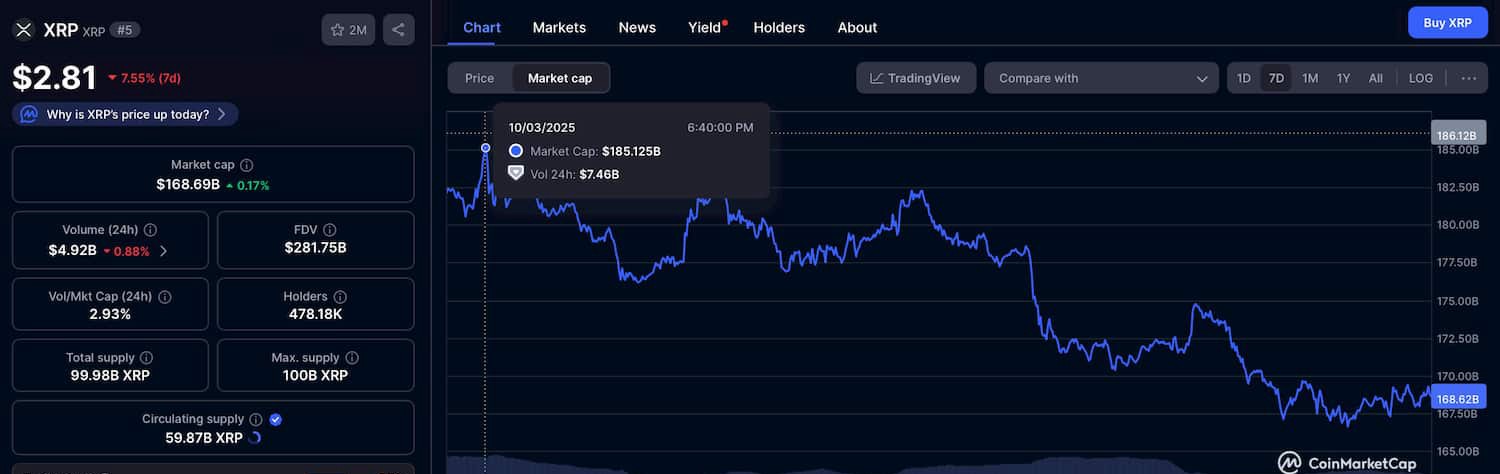Open the TradingView chart button

click(916, 78)
